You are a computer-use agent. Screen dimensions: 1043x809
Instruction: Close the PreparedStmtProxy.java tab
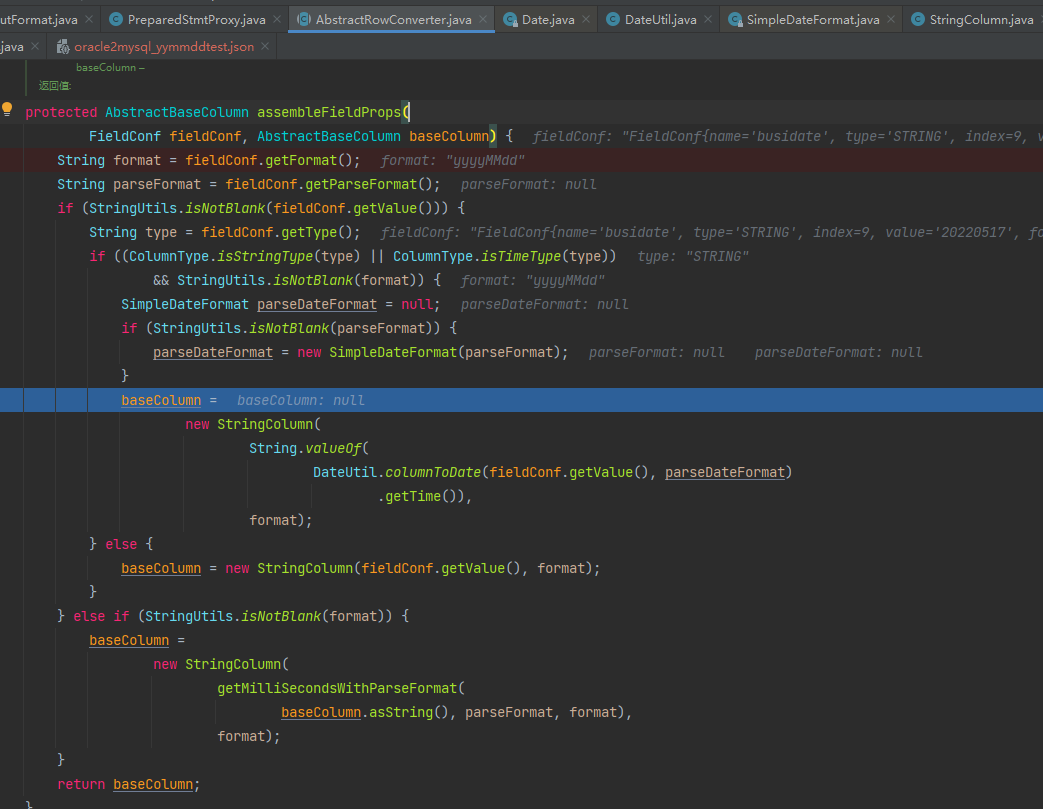[x=277, y=20]
